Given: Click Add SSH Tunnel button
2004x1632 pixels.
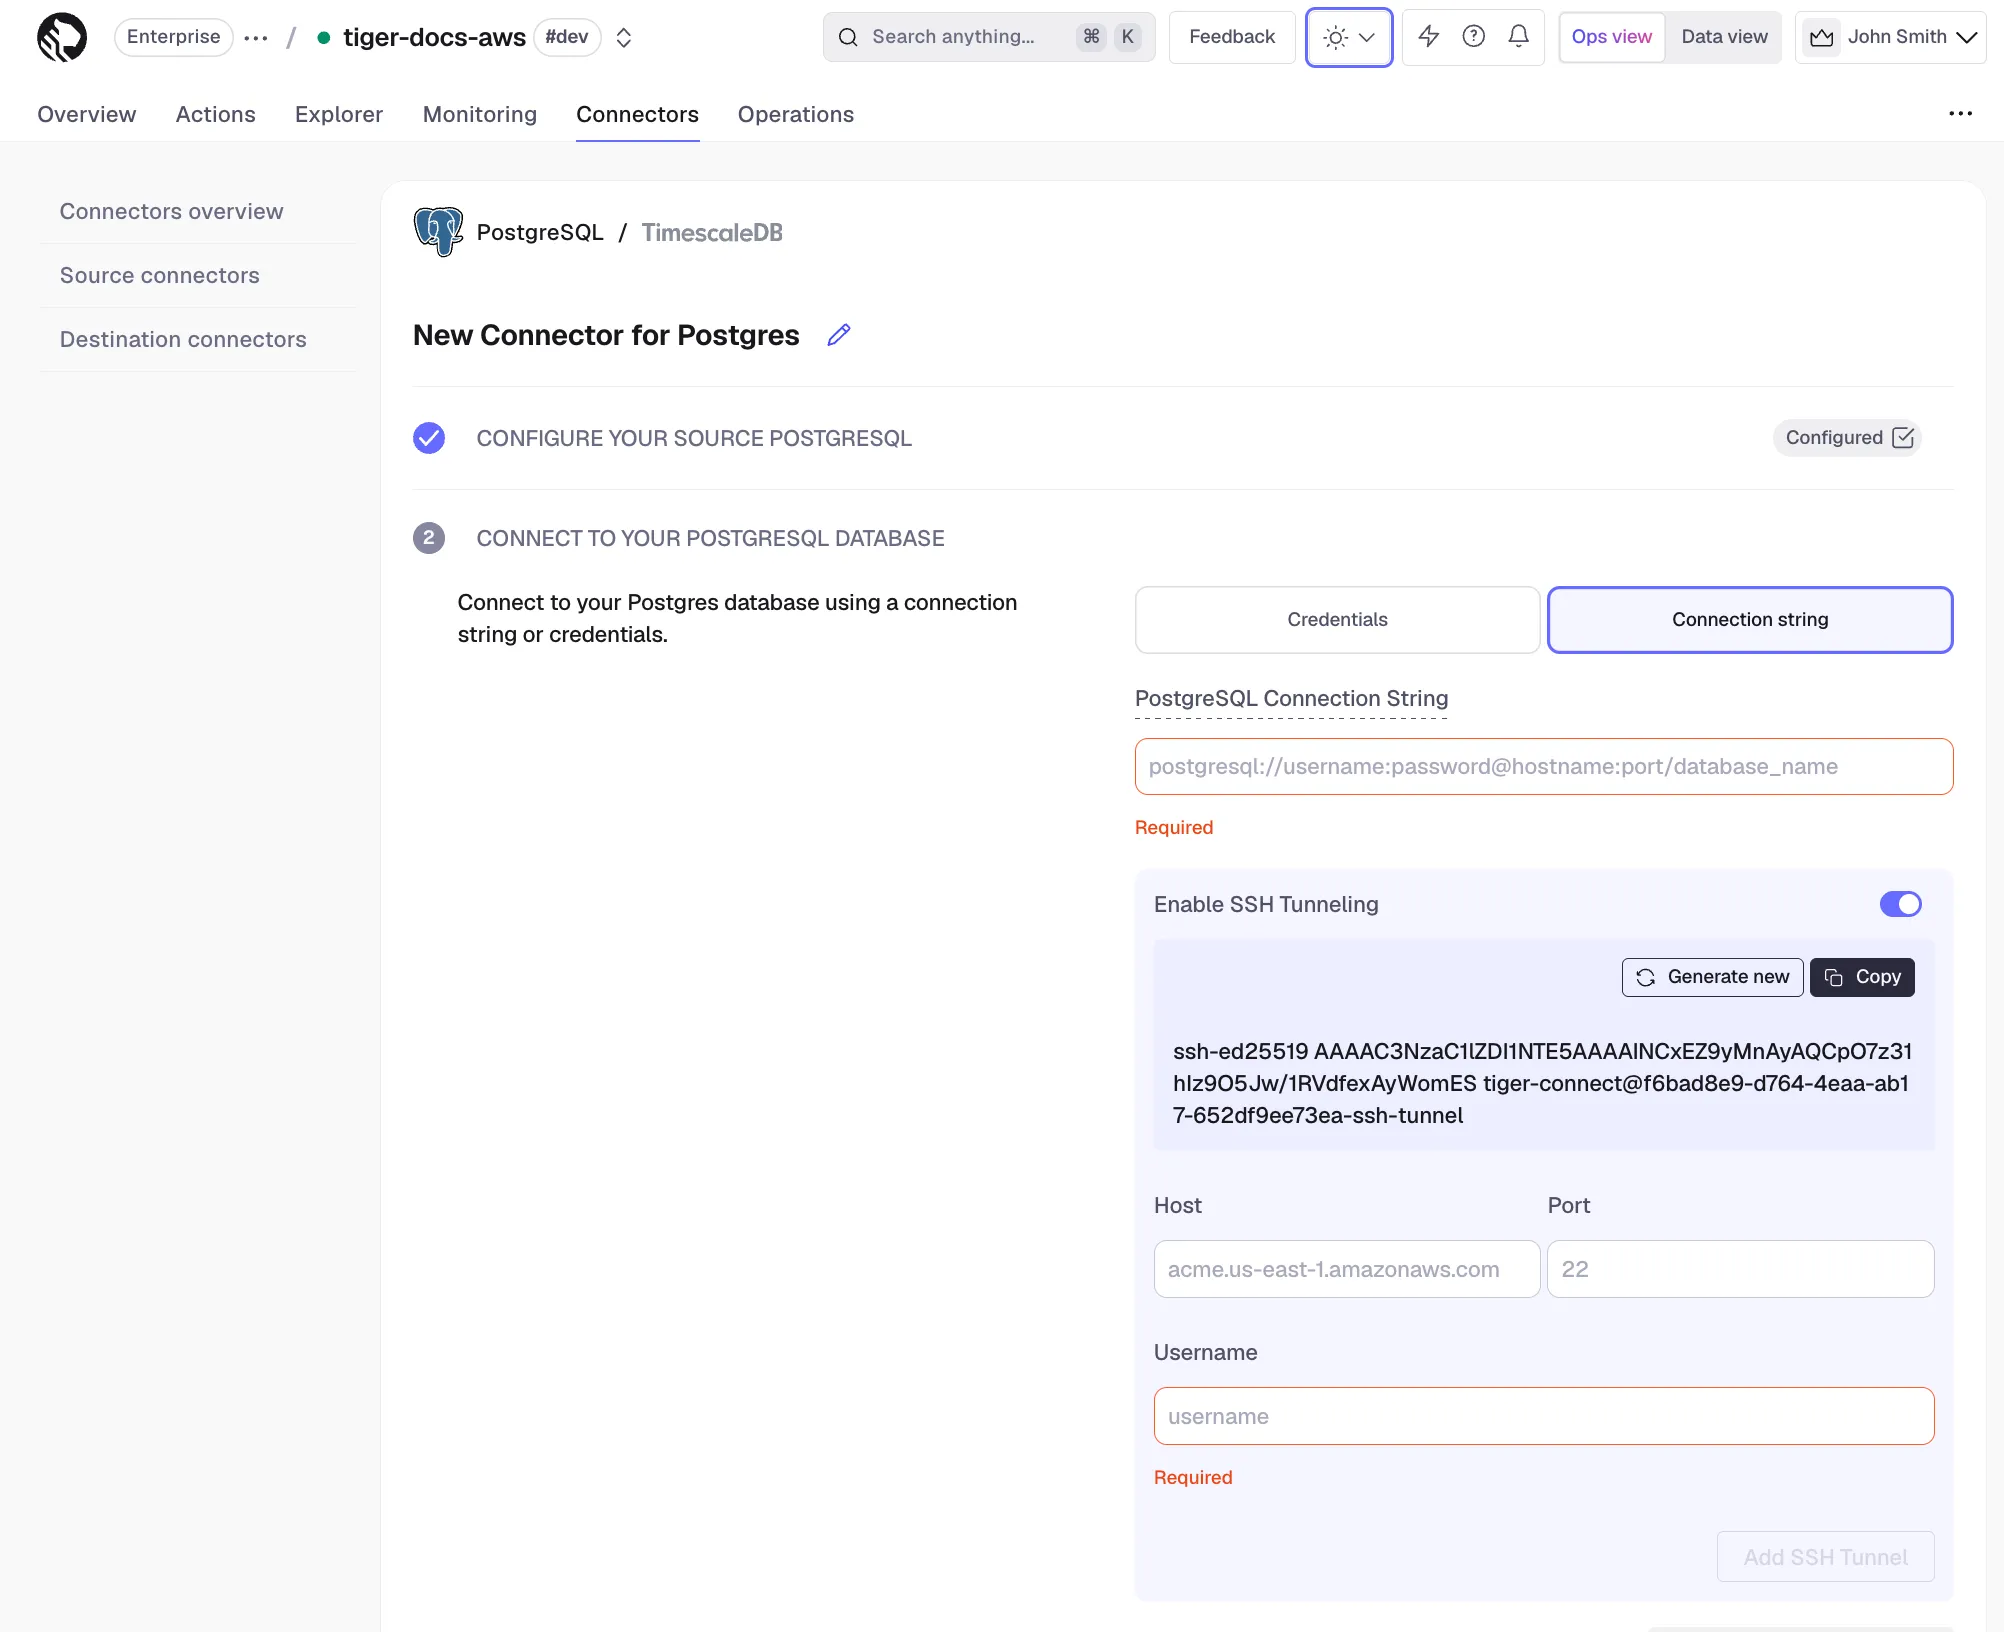Looking at the screenshot, I should [x=1825, y=1557].
